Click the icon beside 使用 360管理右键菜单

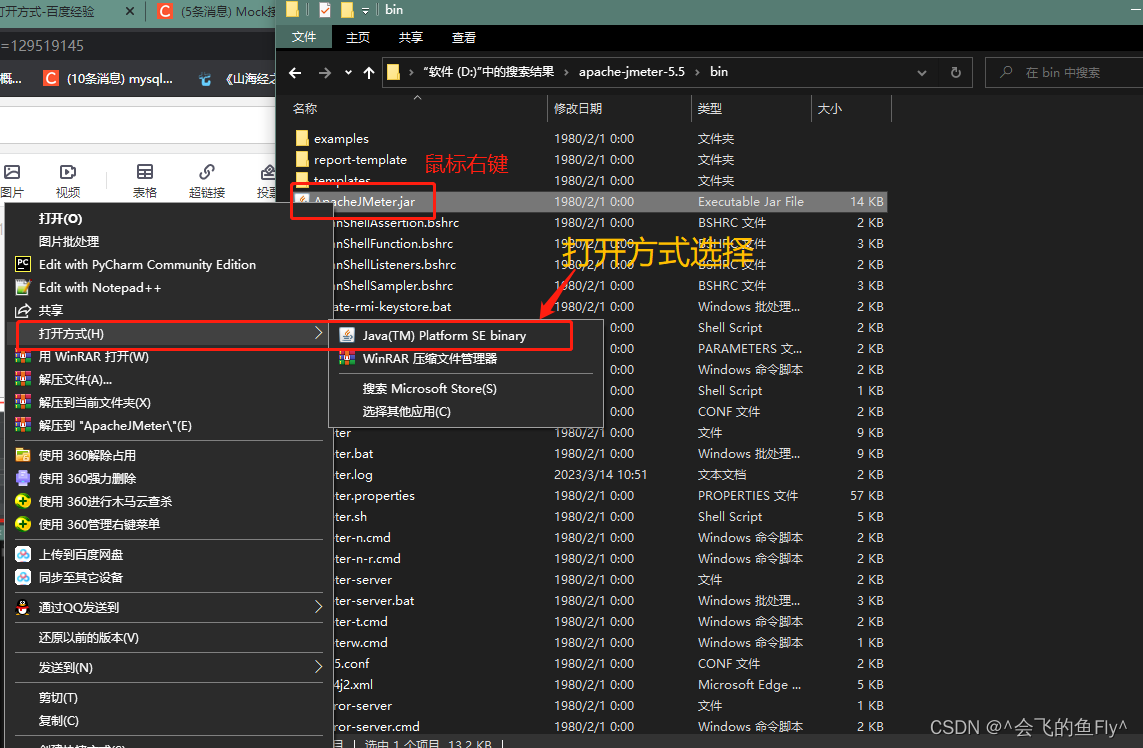click(x=23, y=524)
